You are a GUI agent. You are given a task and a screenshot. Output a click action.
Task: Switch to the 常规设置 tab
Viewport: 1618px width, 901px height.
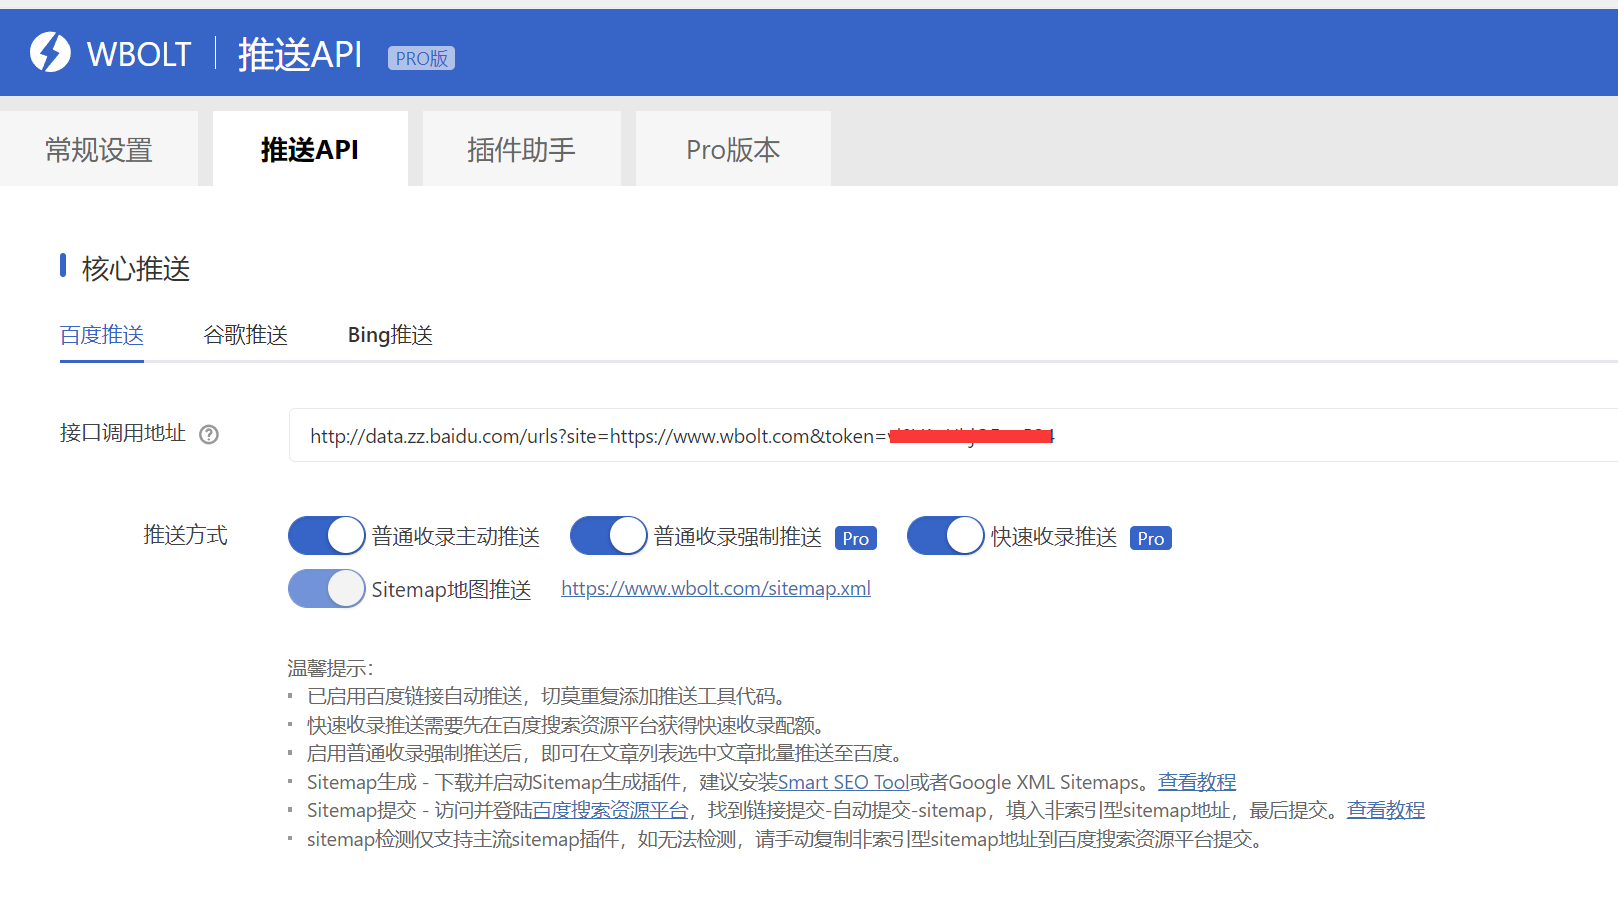(98, 149)
